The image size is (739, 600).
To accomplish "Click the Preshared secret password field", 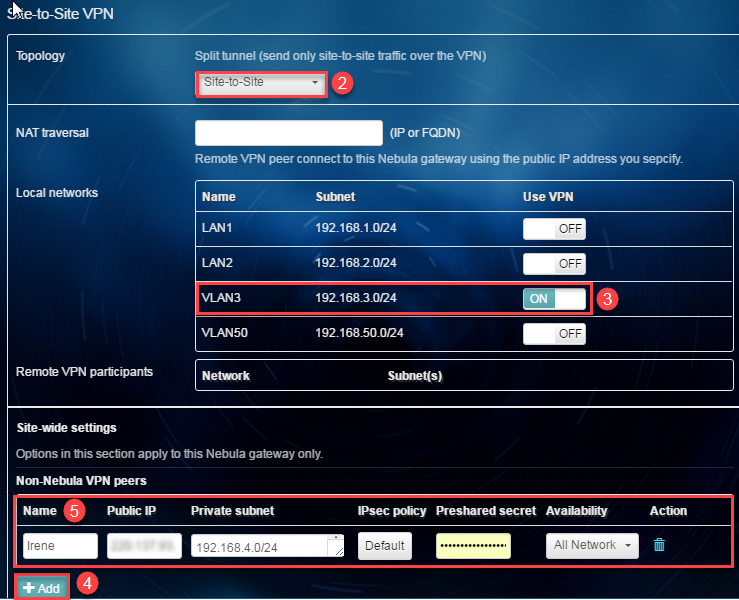I will point(473,546).
